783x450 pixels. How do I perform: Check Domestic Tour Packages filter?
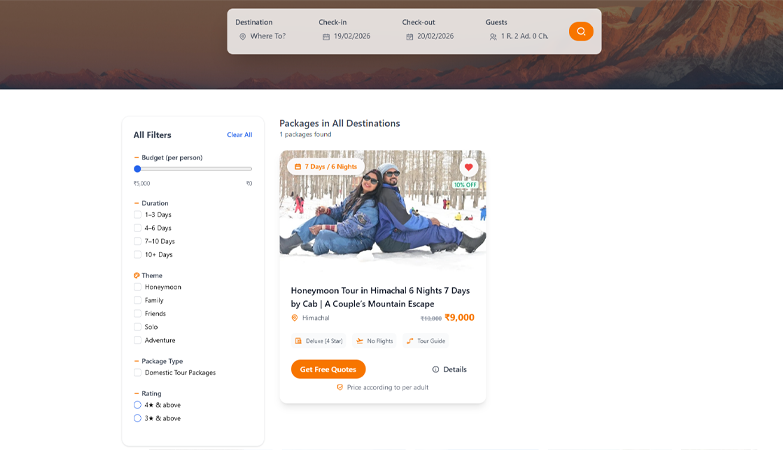138,373
